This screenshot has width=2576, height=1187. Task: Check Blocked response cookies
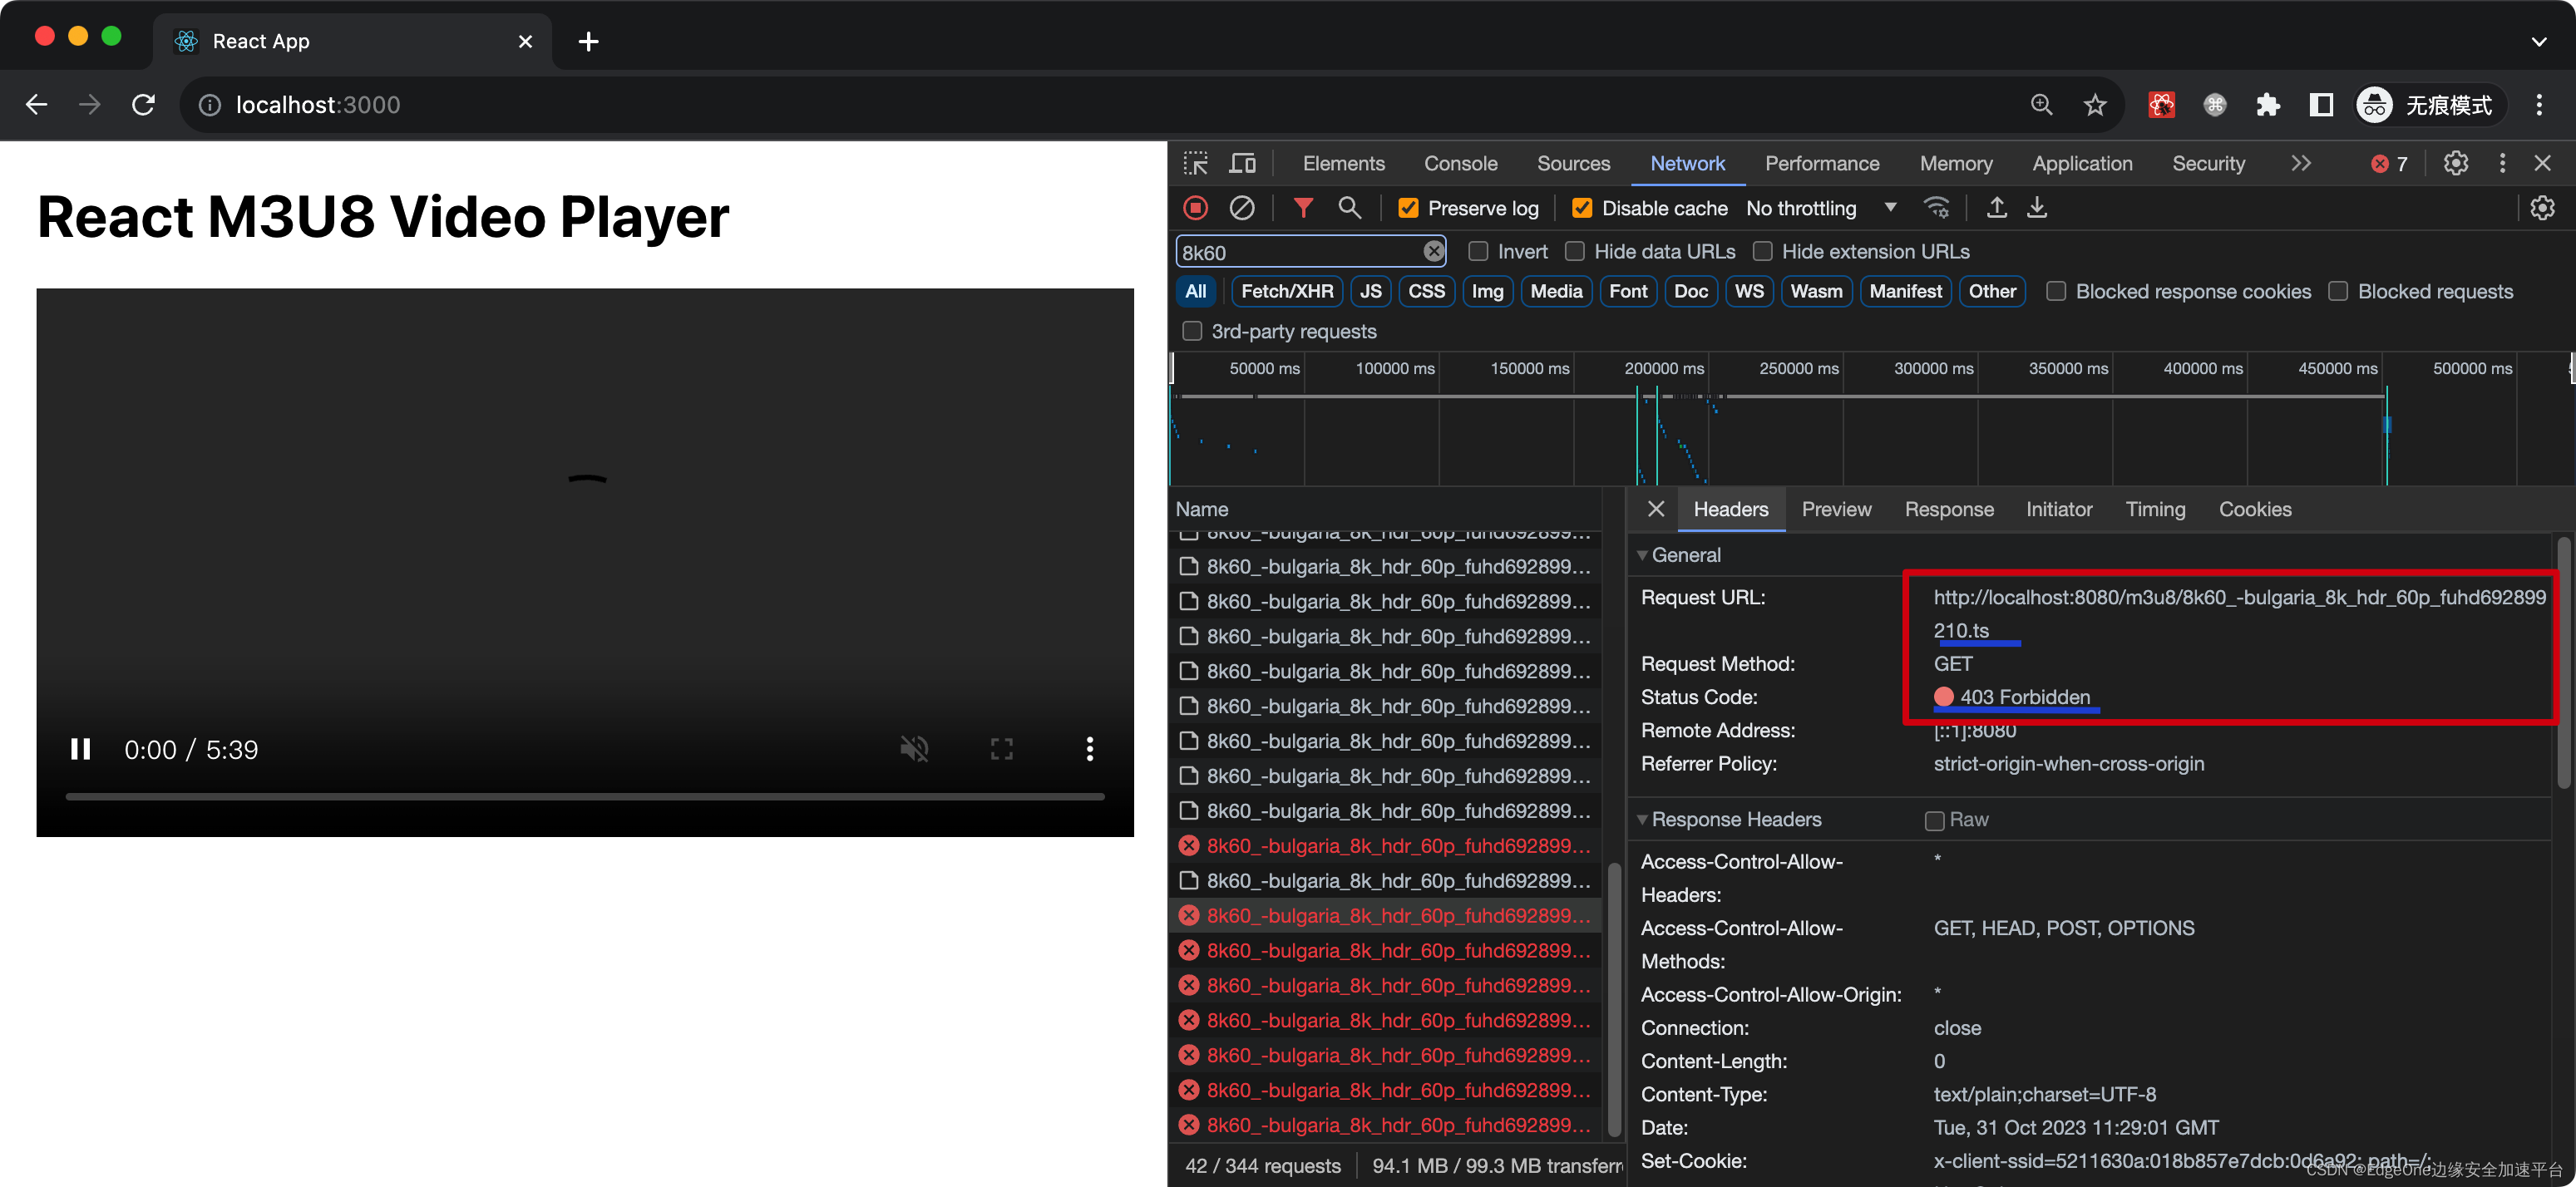coord(2056,292)
